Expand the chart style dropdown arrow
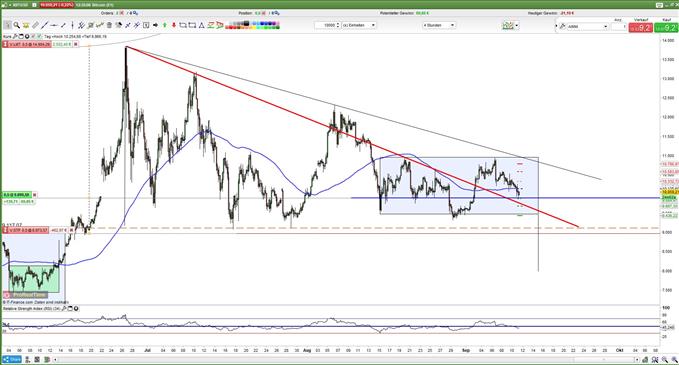The width and height of the screenshot is (679, 365). coord(517,26)
